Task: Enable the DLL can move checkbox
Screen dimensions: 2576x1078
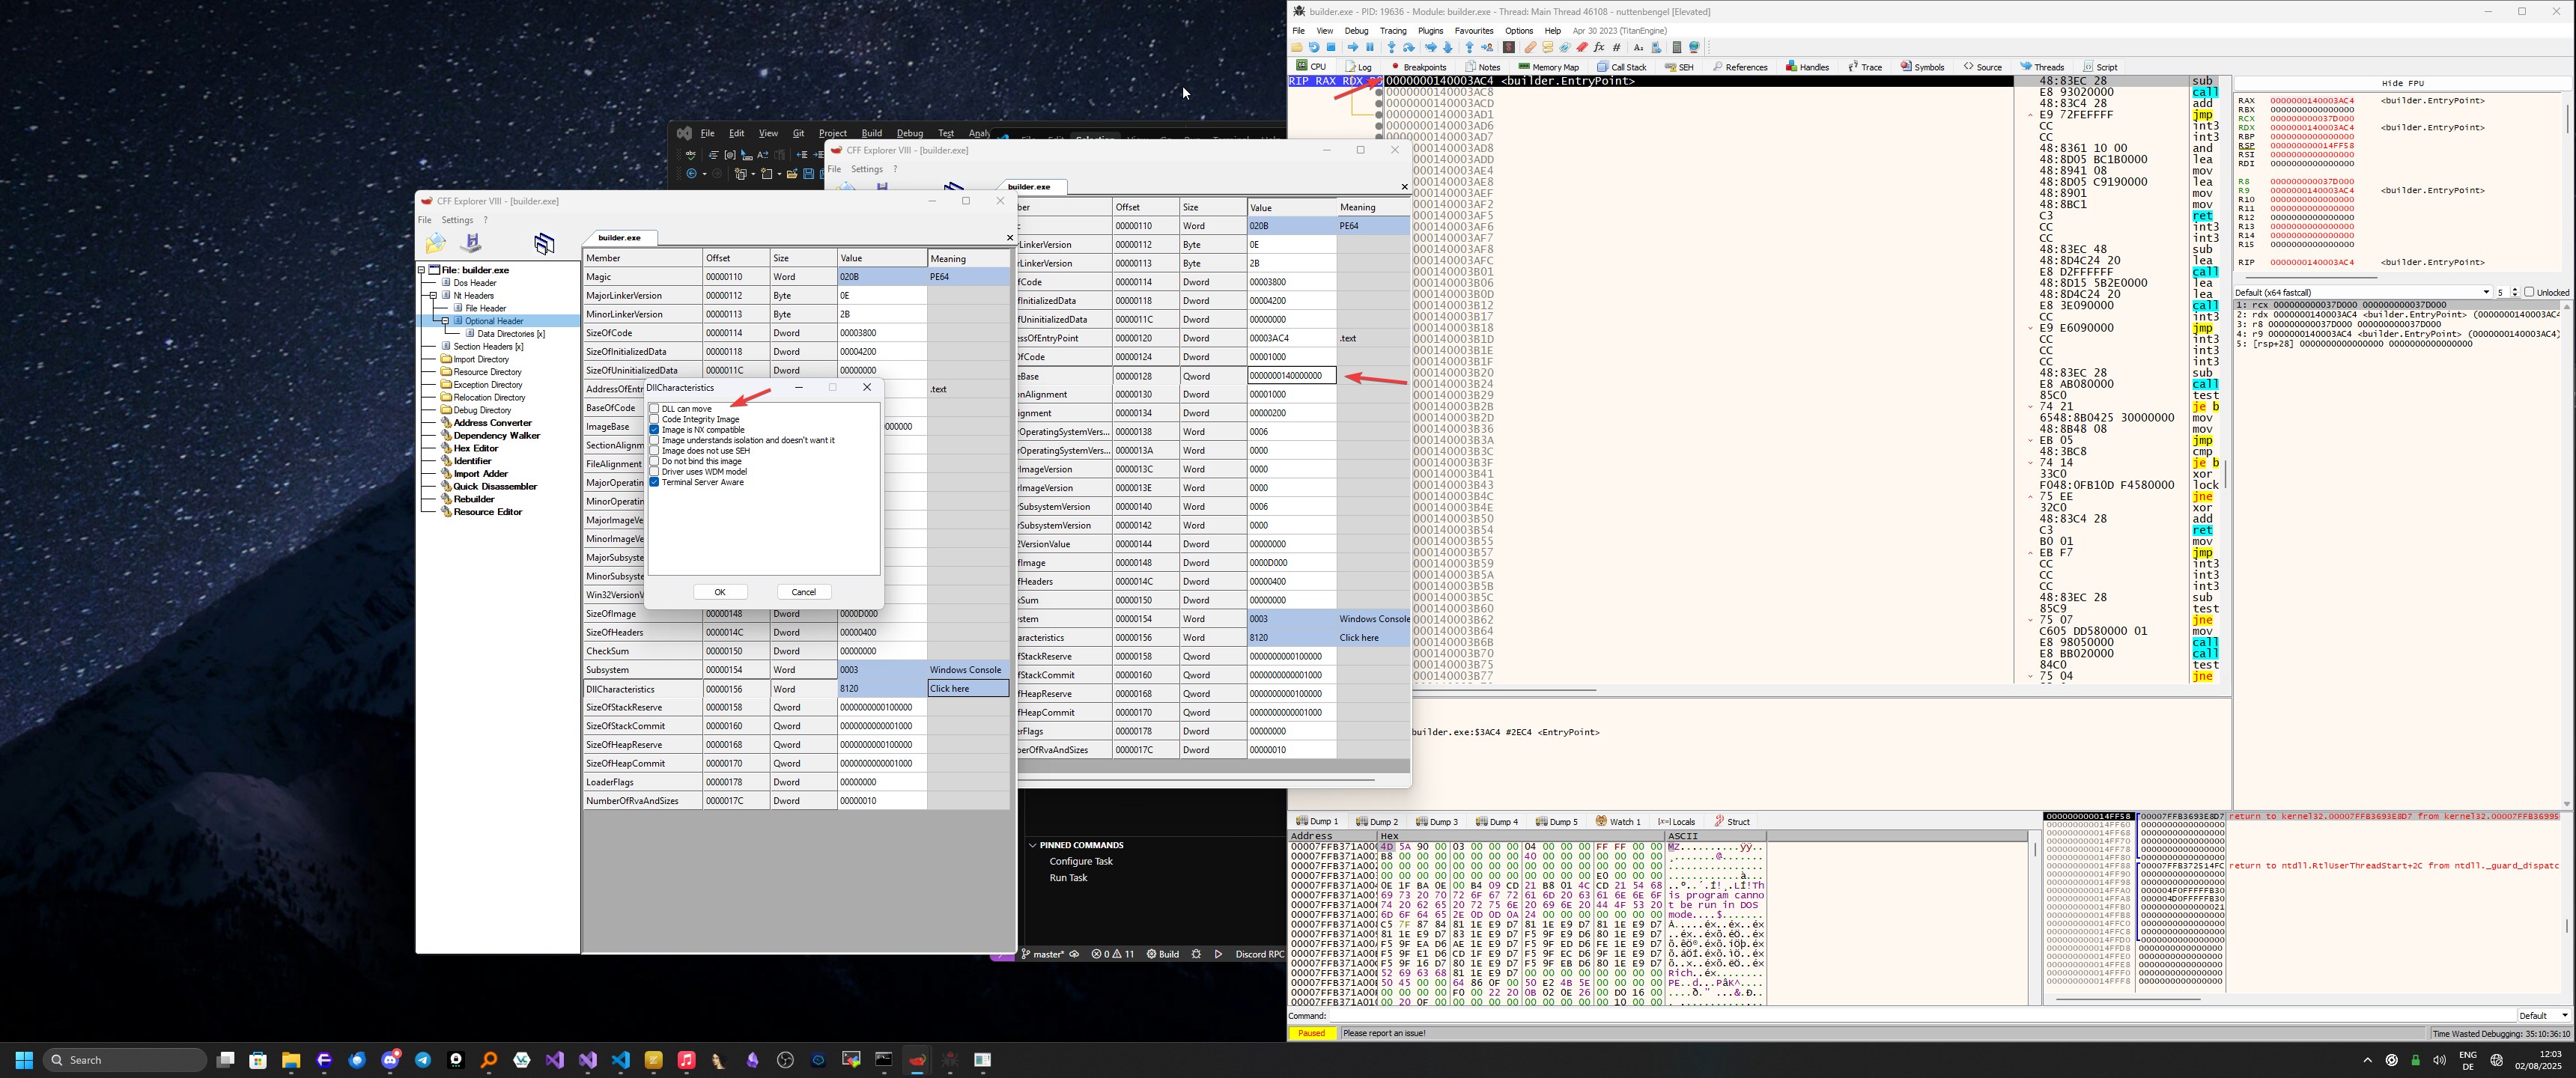Action: (x=654, y=408)
